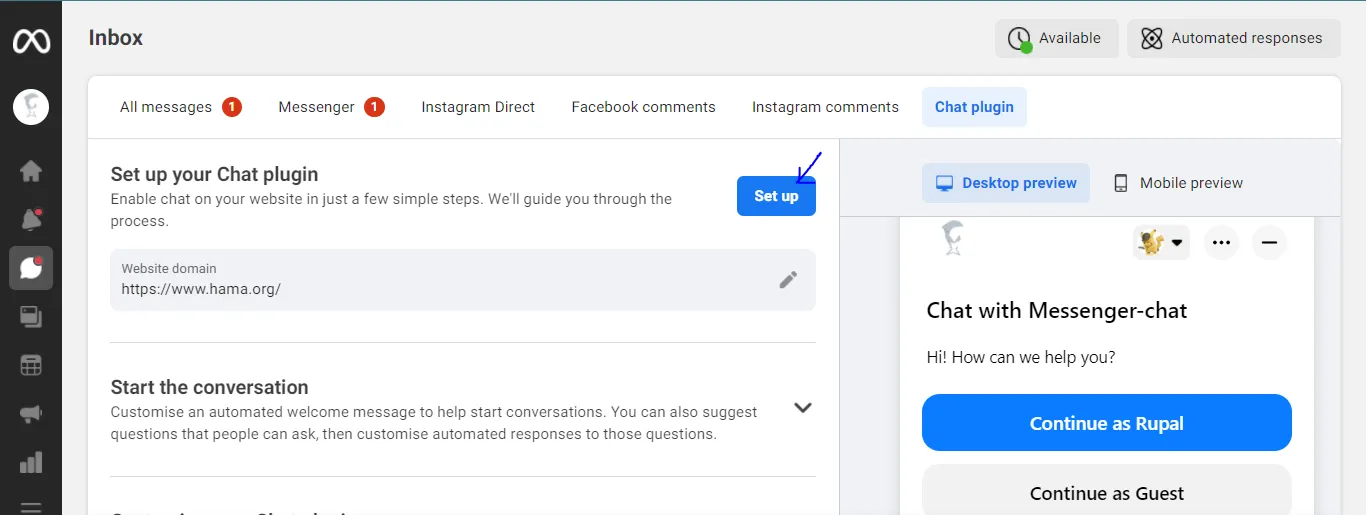
Task: Open Ads megaphone icon in sidebar
Action: (31, 413)
